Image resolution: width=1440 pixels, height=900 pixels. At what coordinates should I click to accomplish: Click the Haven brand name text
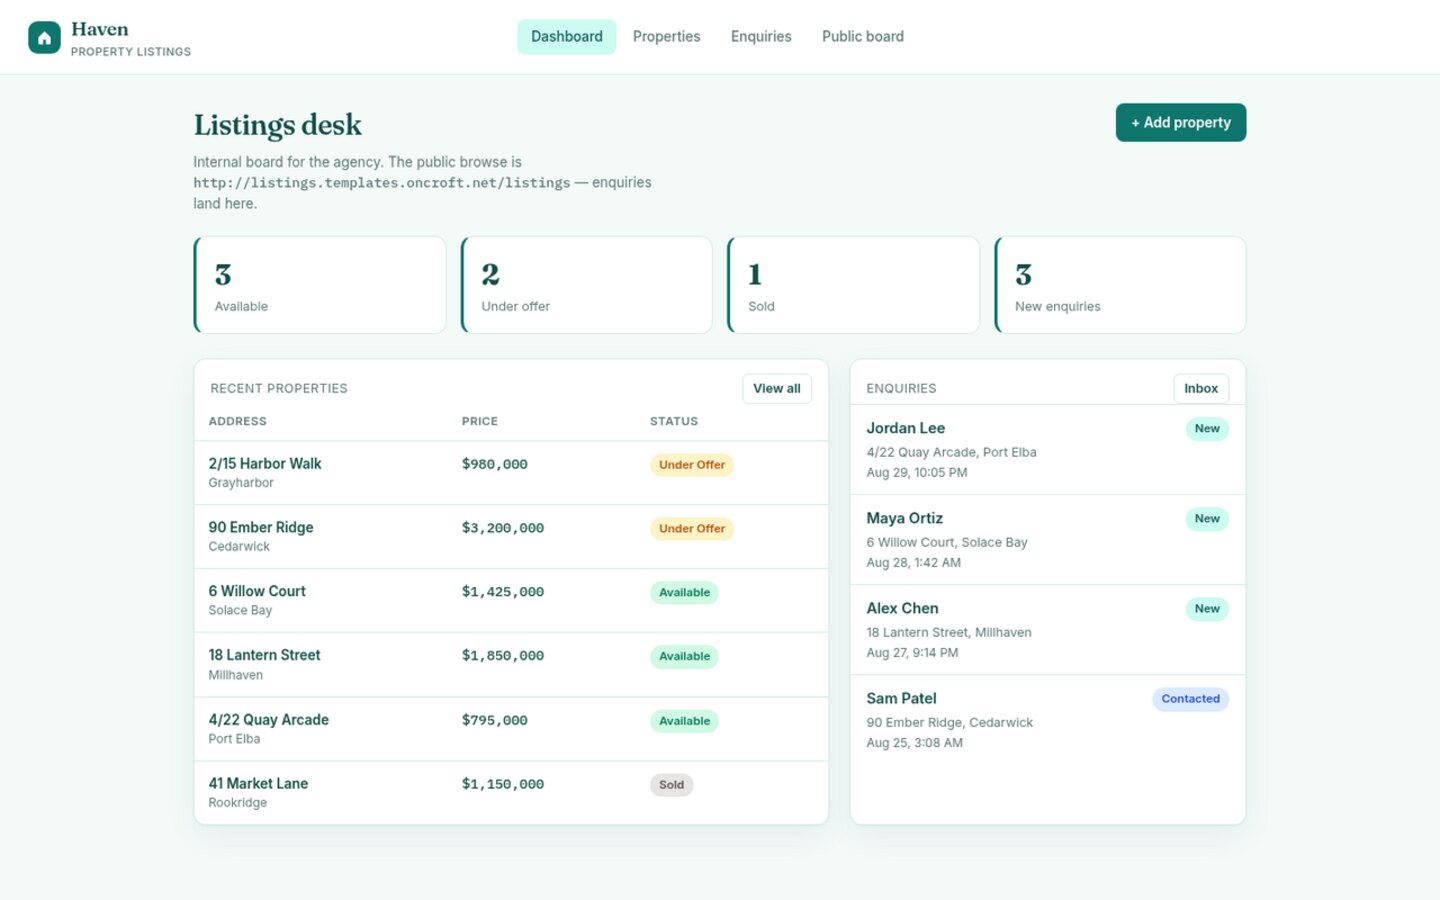tap(100, 29)
